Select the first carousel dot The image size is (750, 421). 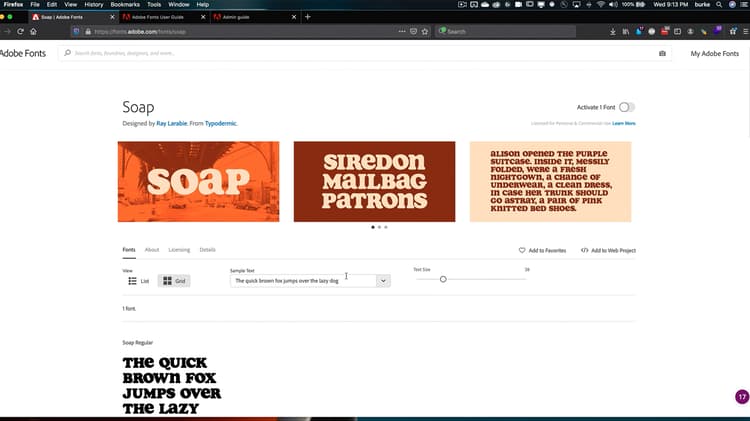click(373, 227)
